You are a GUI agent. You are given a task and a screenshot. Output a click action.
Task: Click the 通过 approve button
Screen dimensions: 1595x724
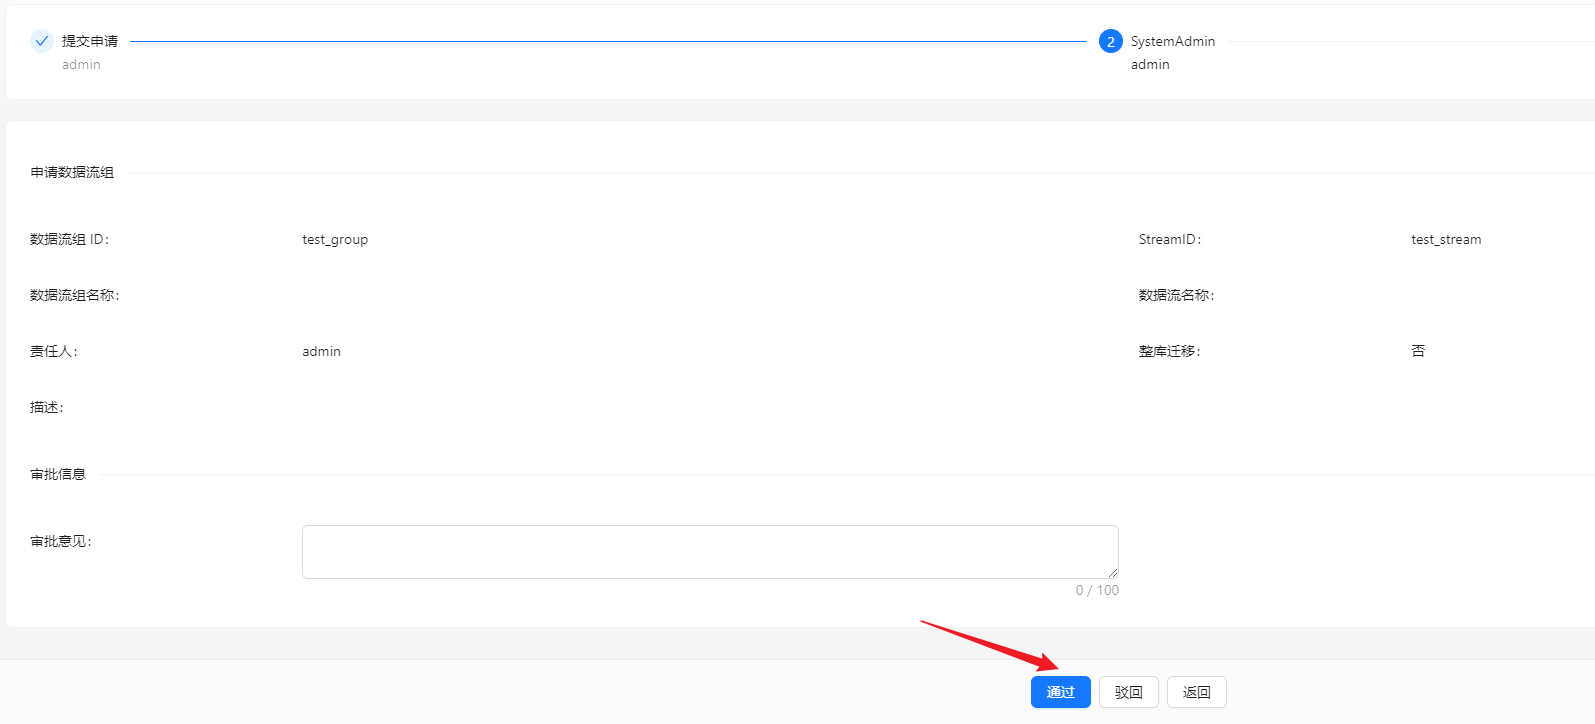click(x=1060, y=692)
